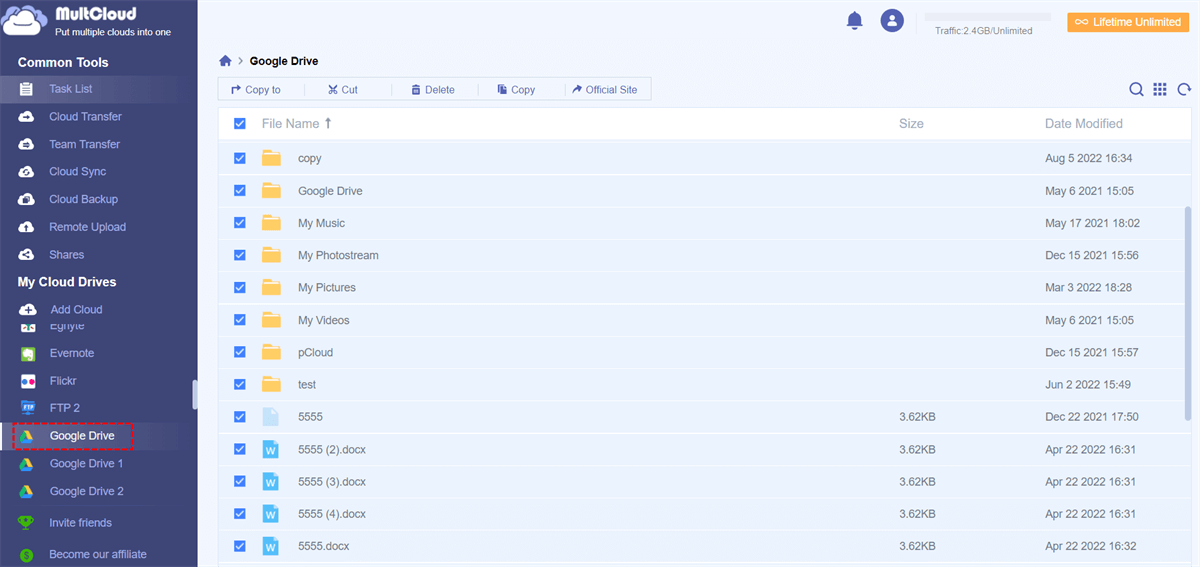Image resolution: width=1200 pixels, height=567 pixels.
Task: Go to home via house breadcrumb icon
Action: coord(226,61)
